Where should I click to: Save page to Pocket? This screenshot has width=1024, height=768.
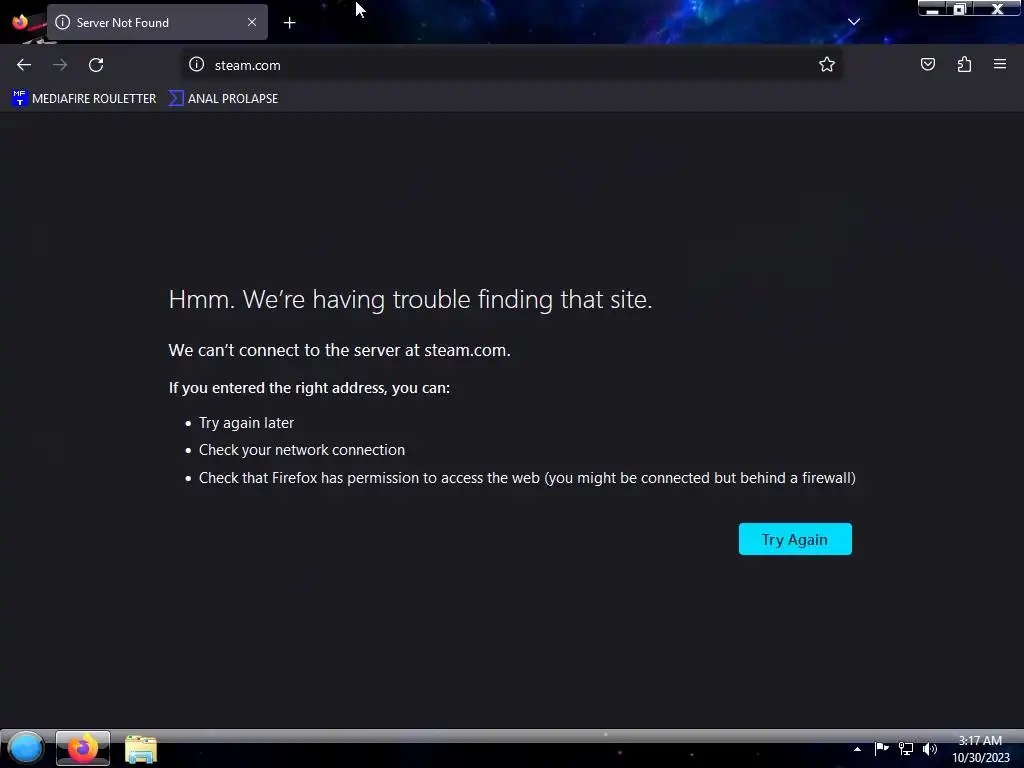pyautogui.click(x=928, y=64)
